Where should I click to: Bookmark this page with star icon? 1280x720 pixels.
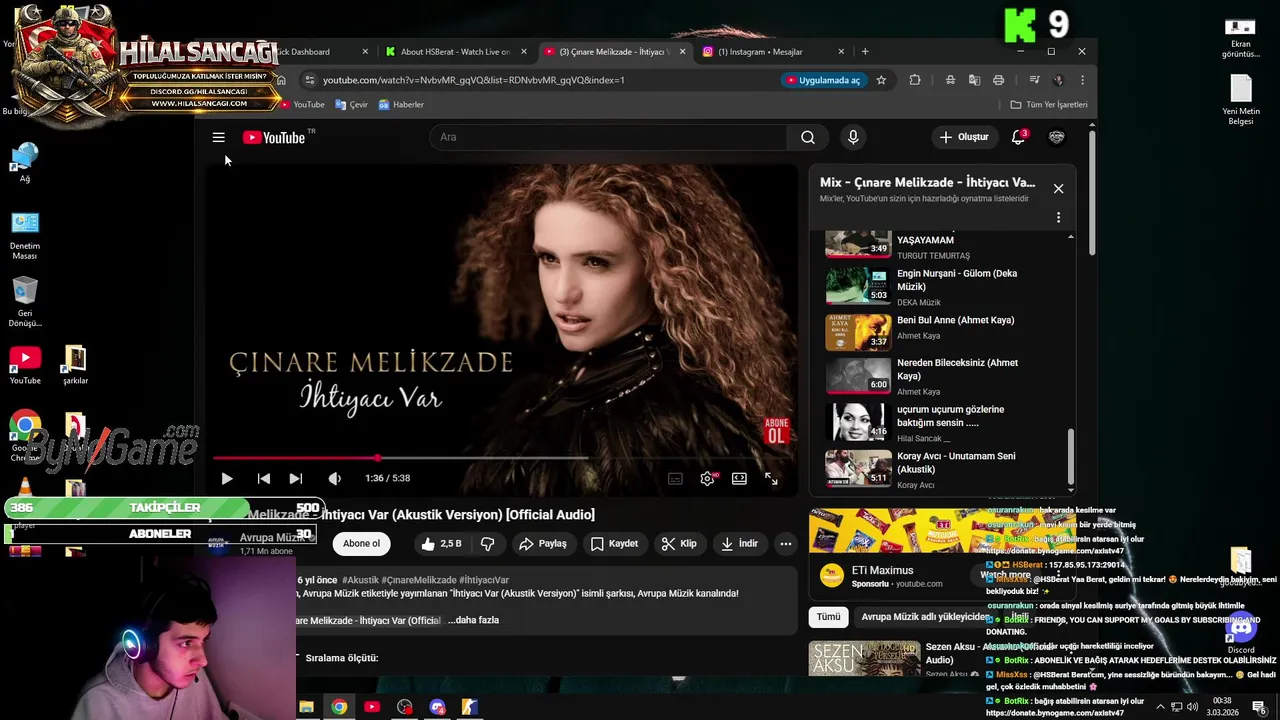[x=881, y=80]
